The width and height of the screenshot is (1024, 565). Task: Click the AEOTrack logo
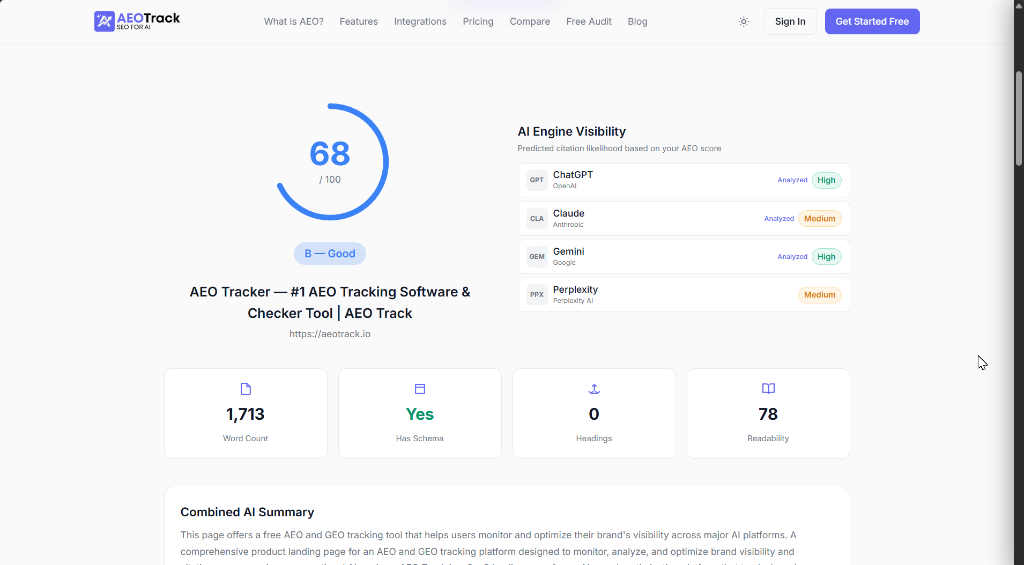click(x=136, y=21)
